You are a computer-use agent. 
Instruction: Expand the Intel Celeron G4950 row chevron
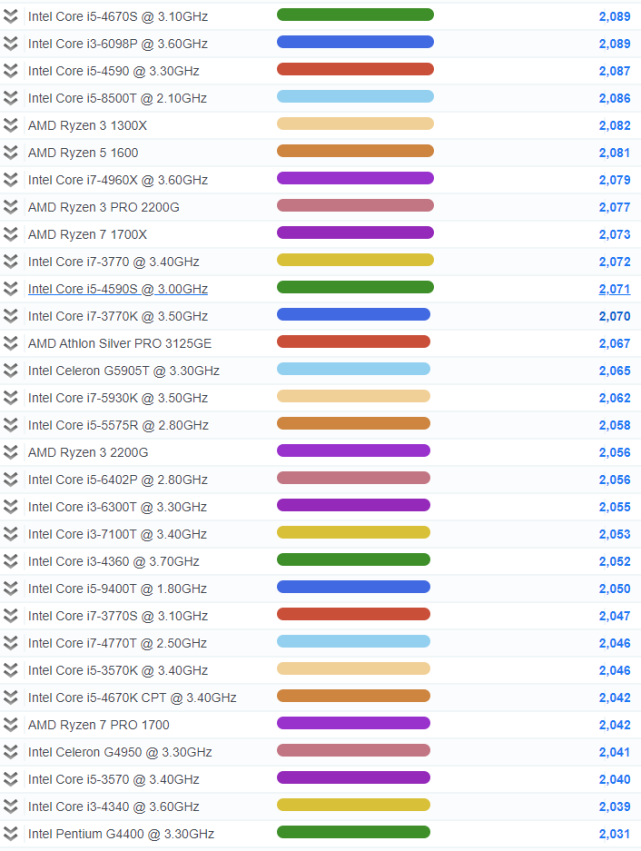(x=10, y=752)
